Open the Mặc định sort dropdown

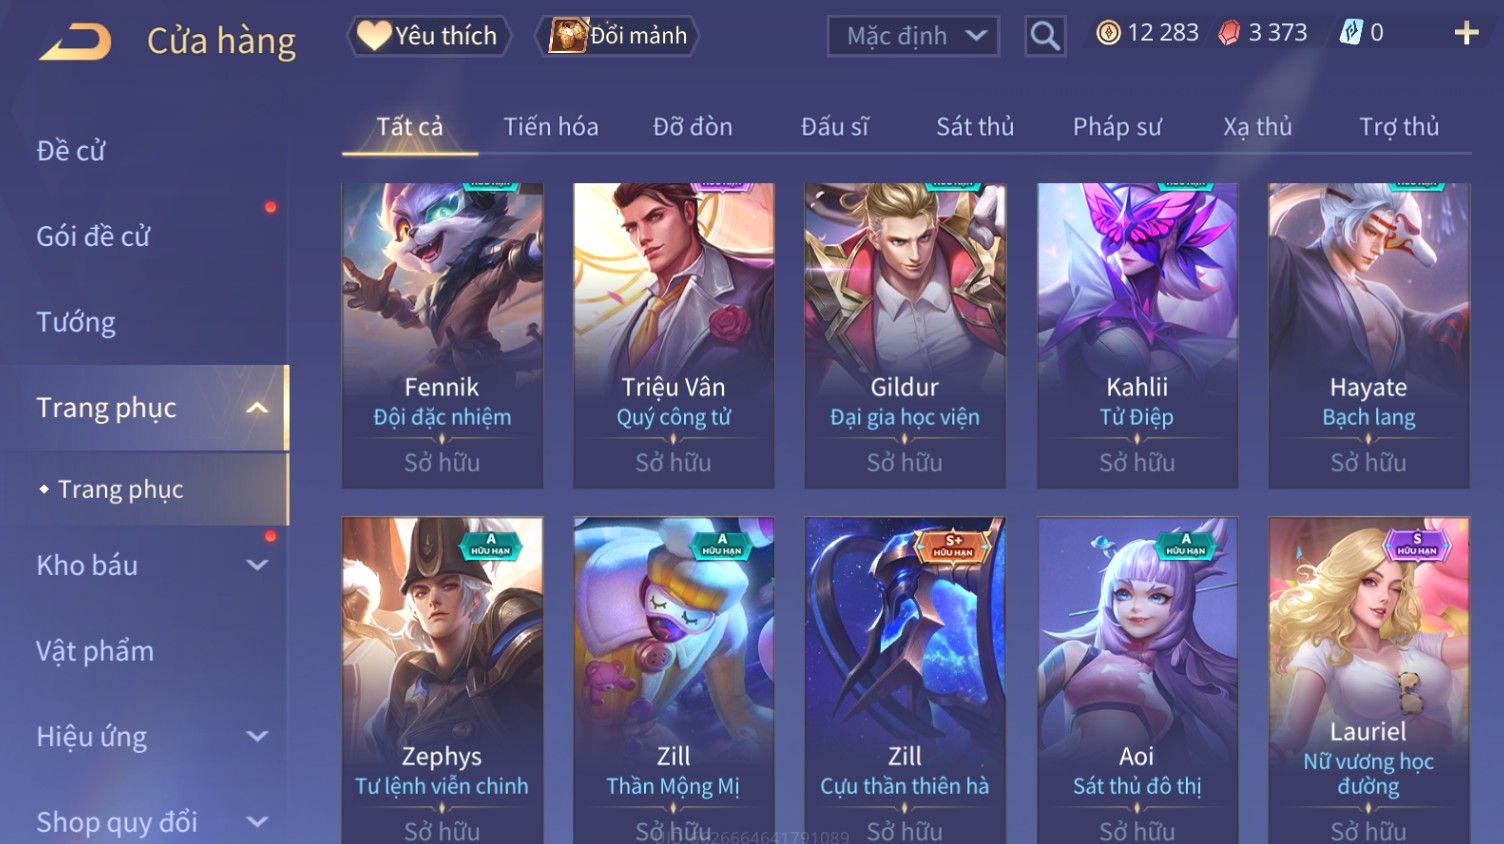[913, 37]
